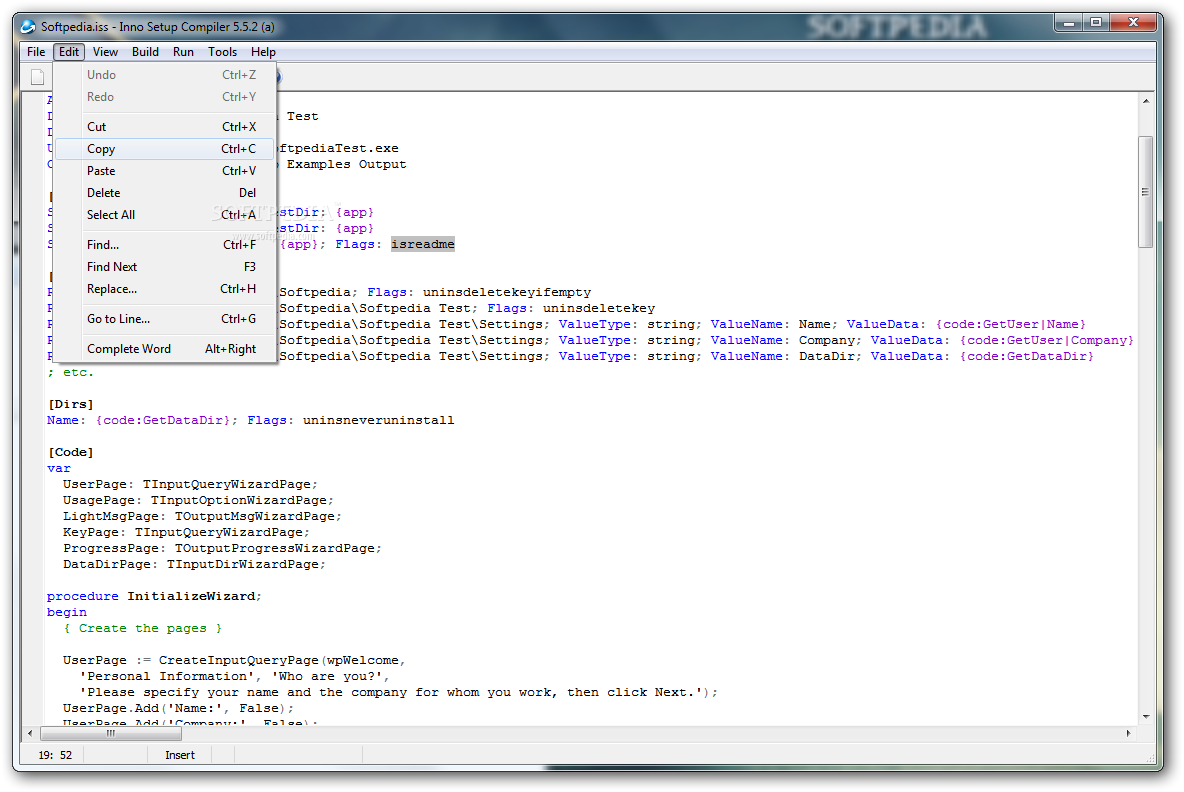Viewport: 1184px width, 792px height.
Task: Select Copy from the Edit menu
Action: point(165,149)
